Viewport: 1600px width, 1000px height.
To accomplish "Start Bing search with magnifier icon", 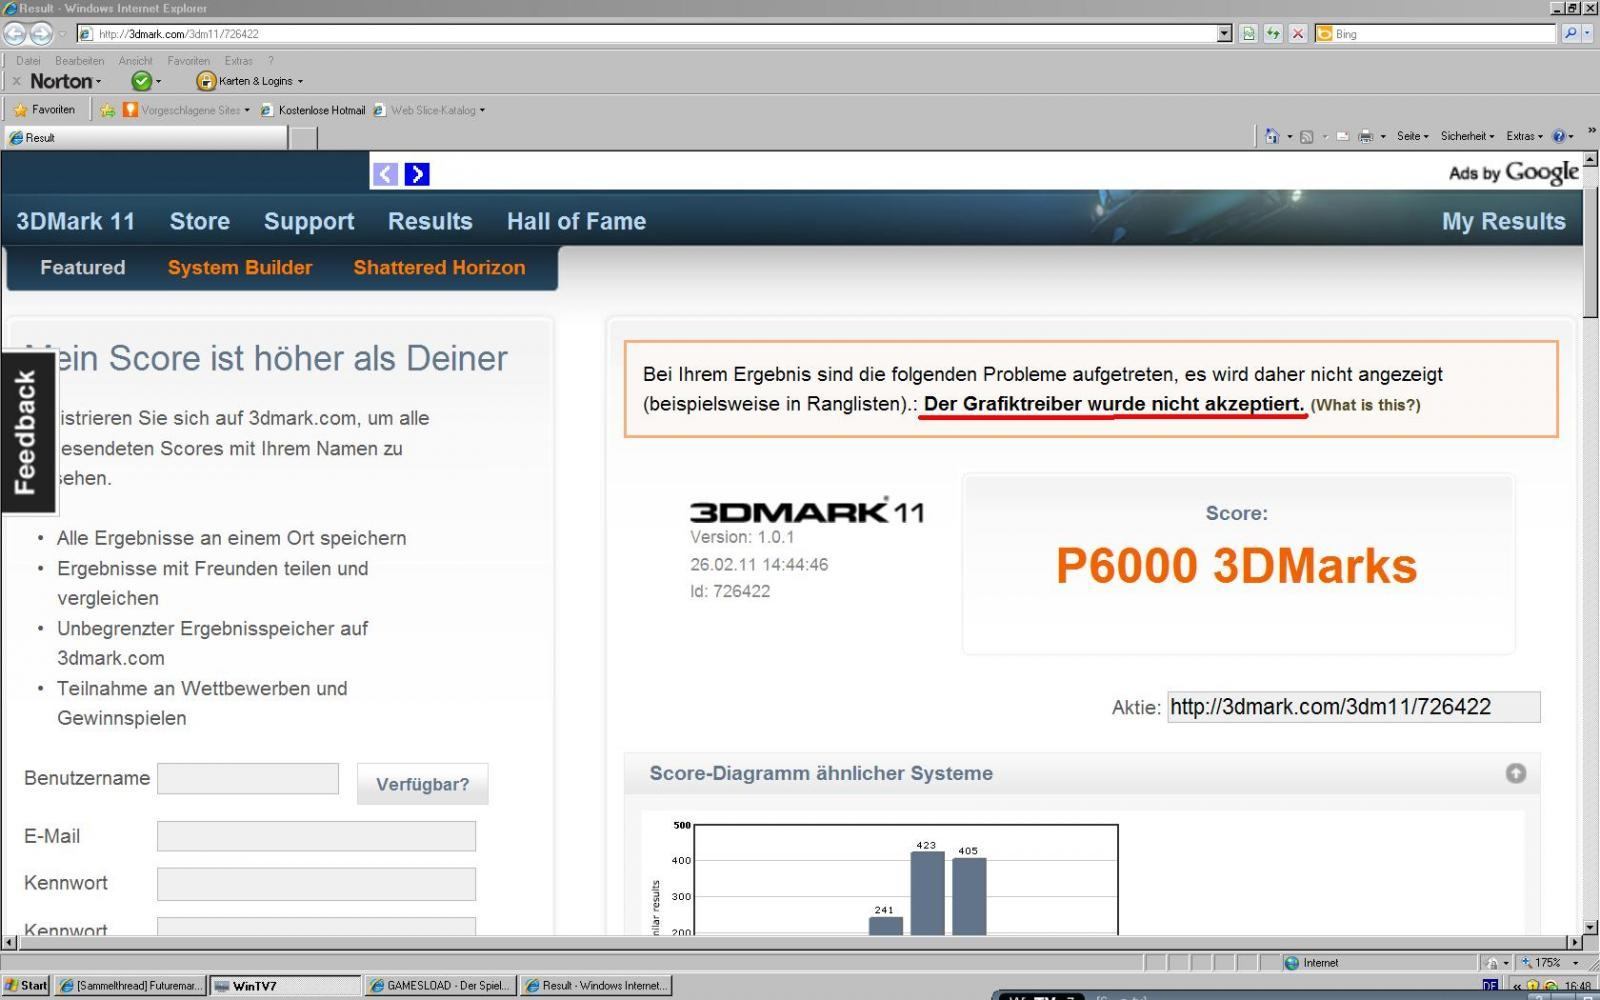I will click(x=1571, y=33).
